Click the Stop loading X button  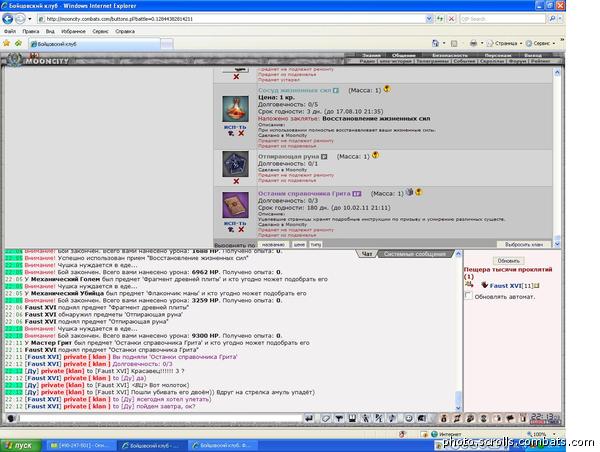click(452, 19)
